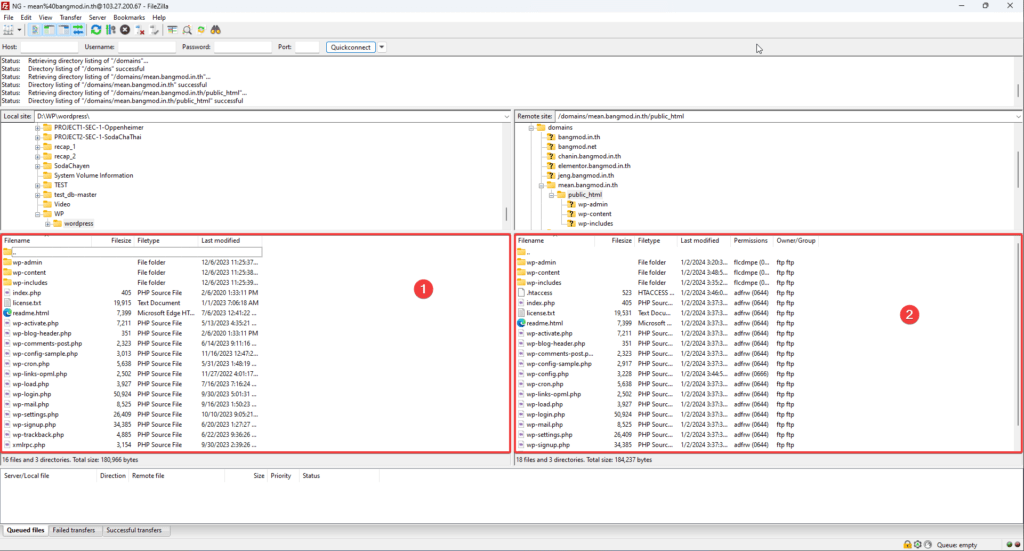This screenshot has height=551, width=1024.
Task: Open the Quickconnect history dropdown arrow
Action: [x=382, y=47]
